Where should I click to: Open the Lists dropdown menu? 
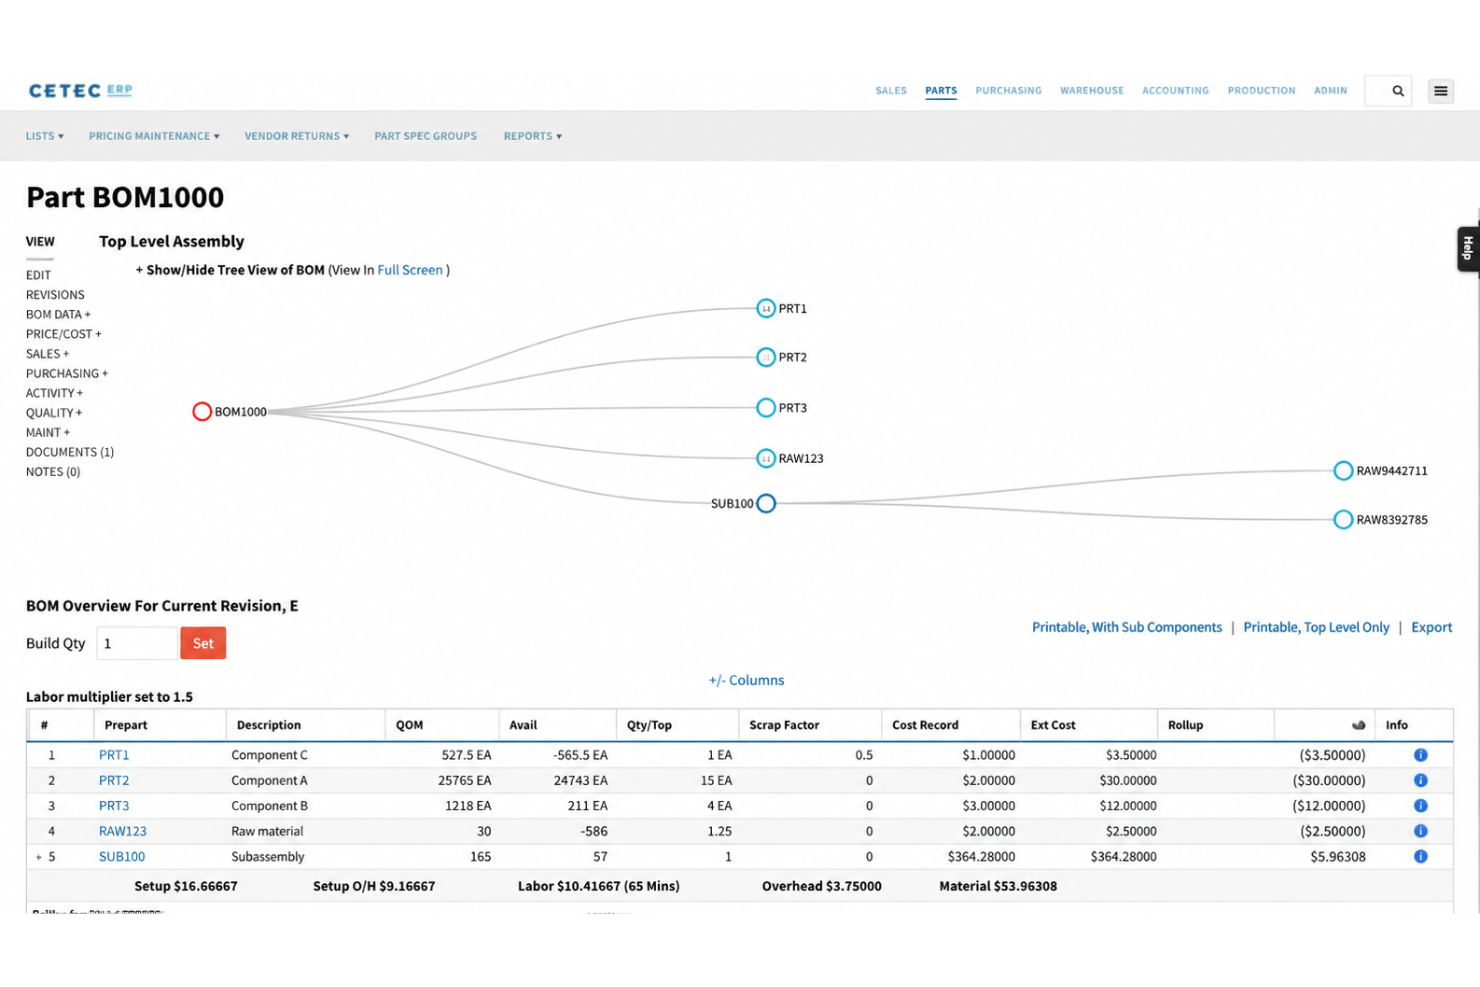[45, 136]
